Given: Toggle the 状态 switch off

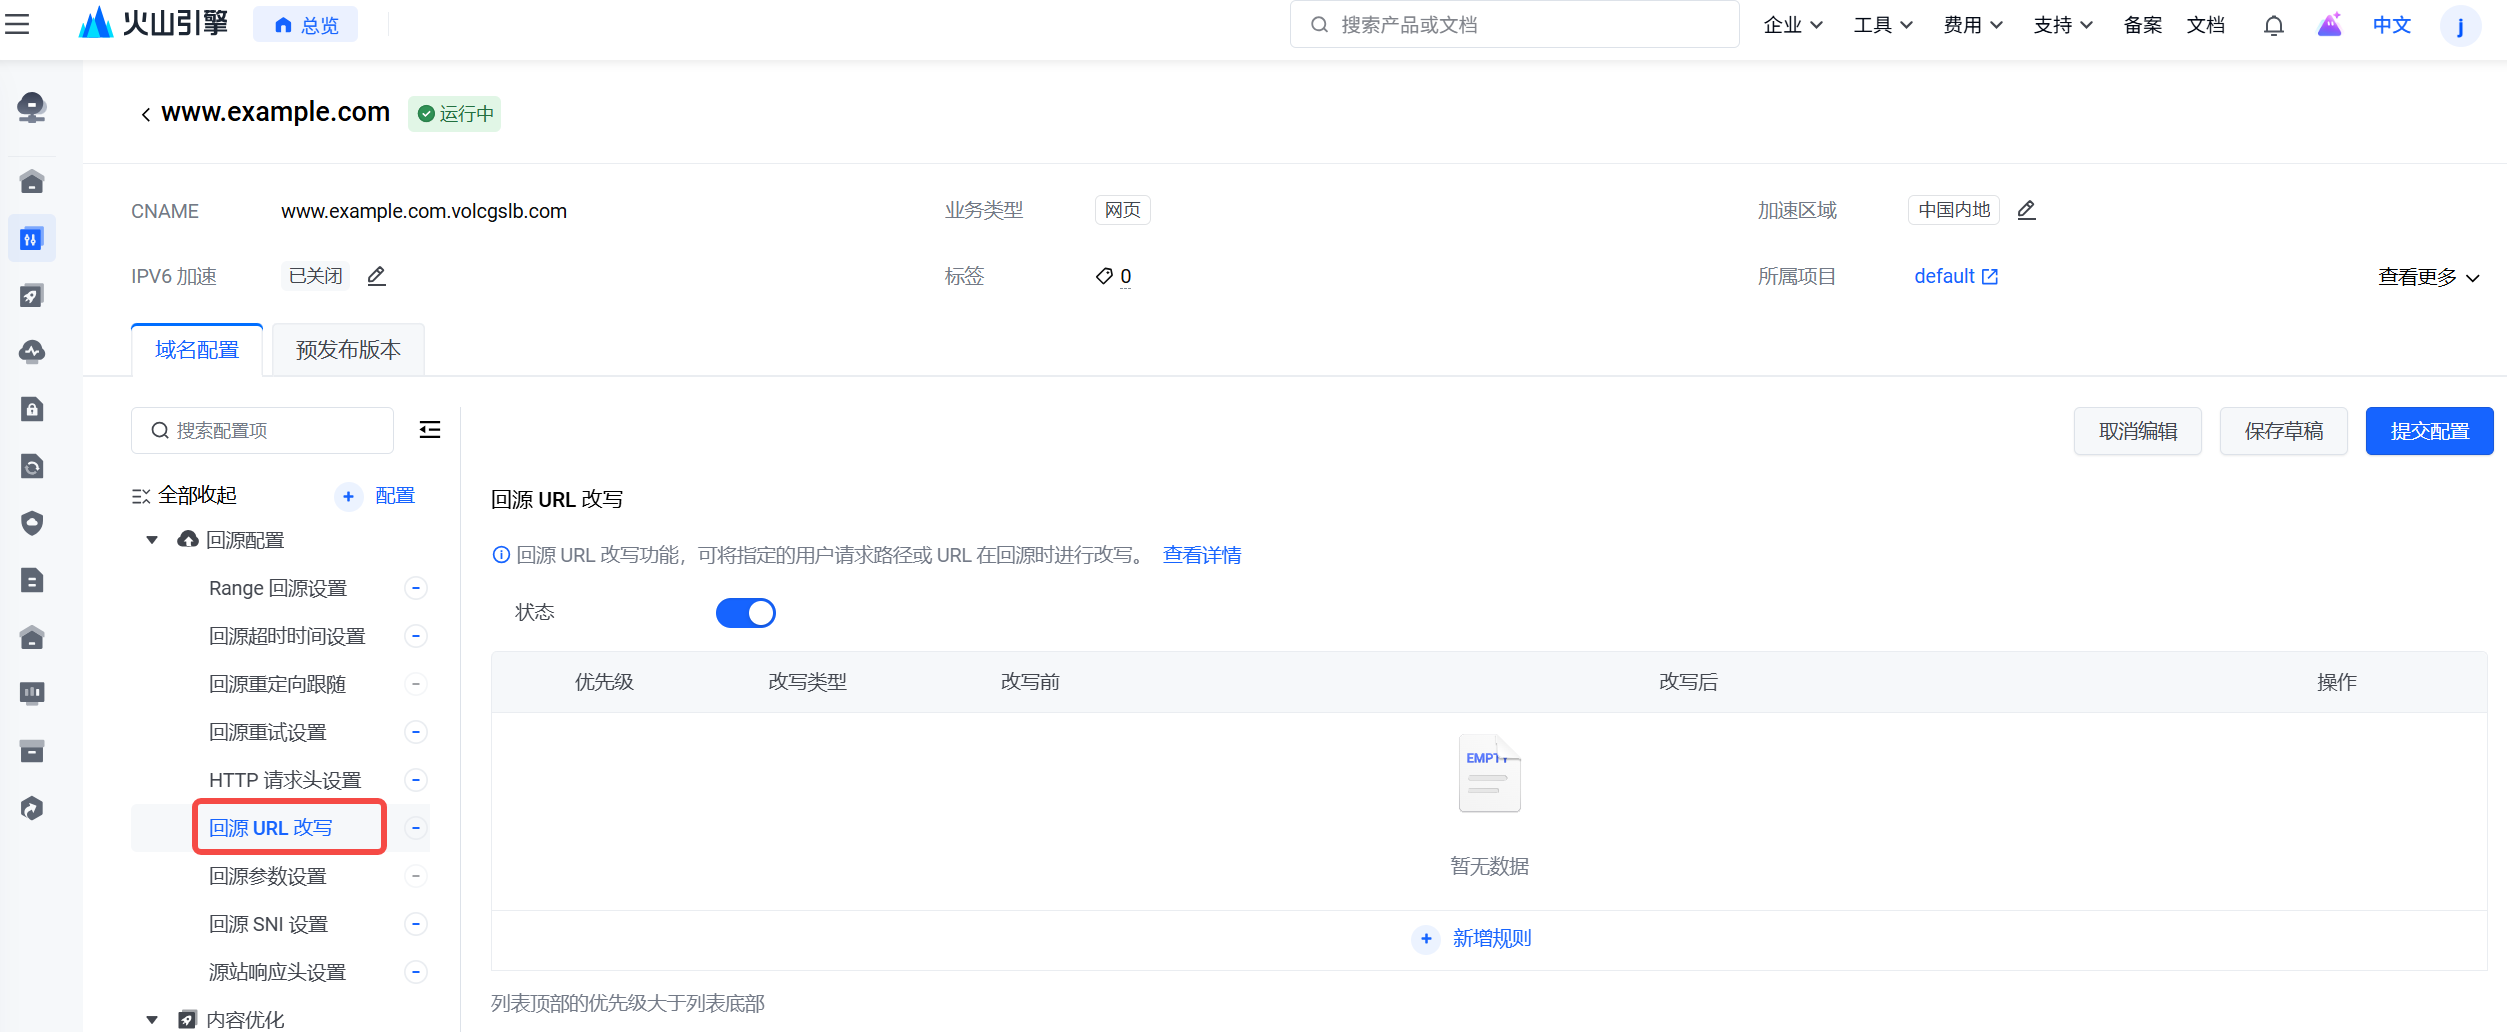Looking at the screenshot, I should (745, 613).
